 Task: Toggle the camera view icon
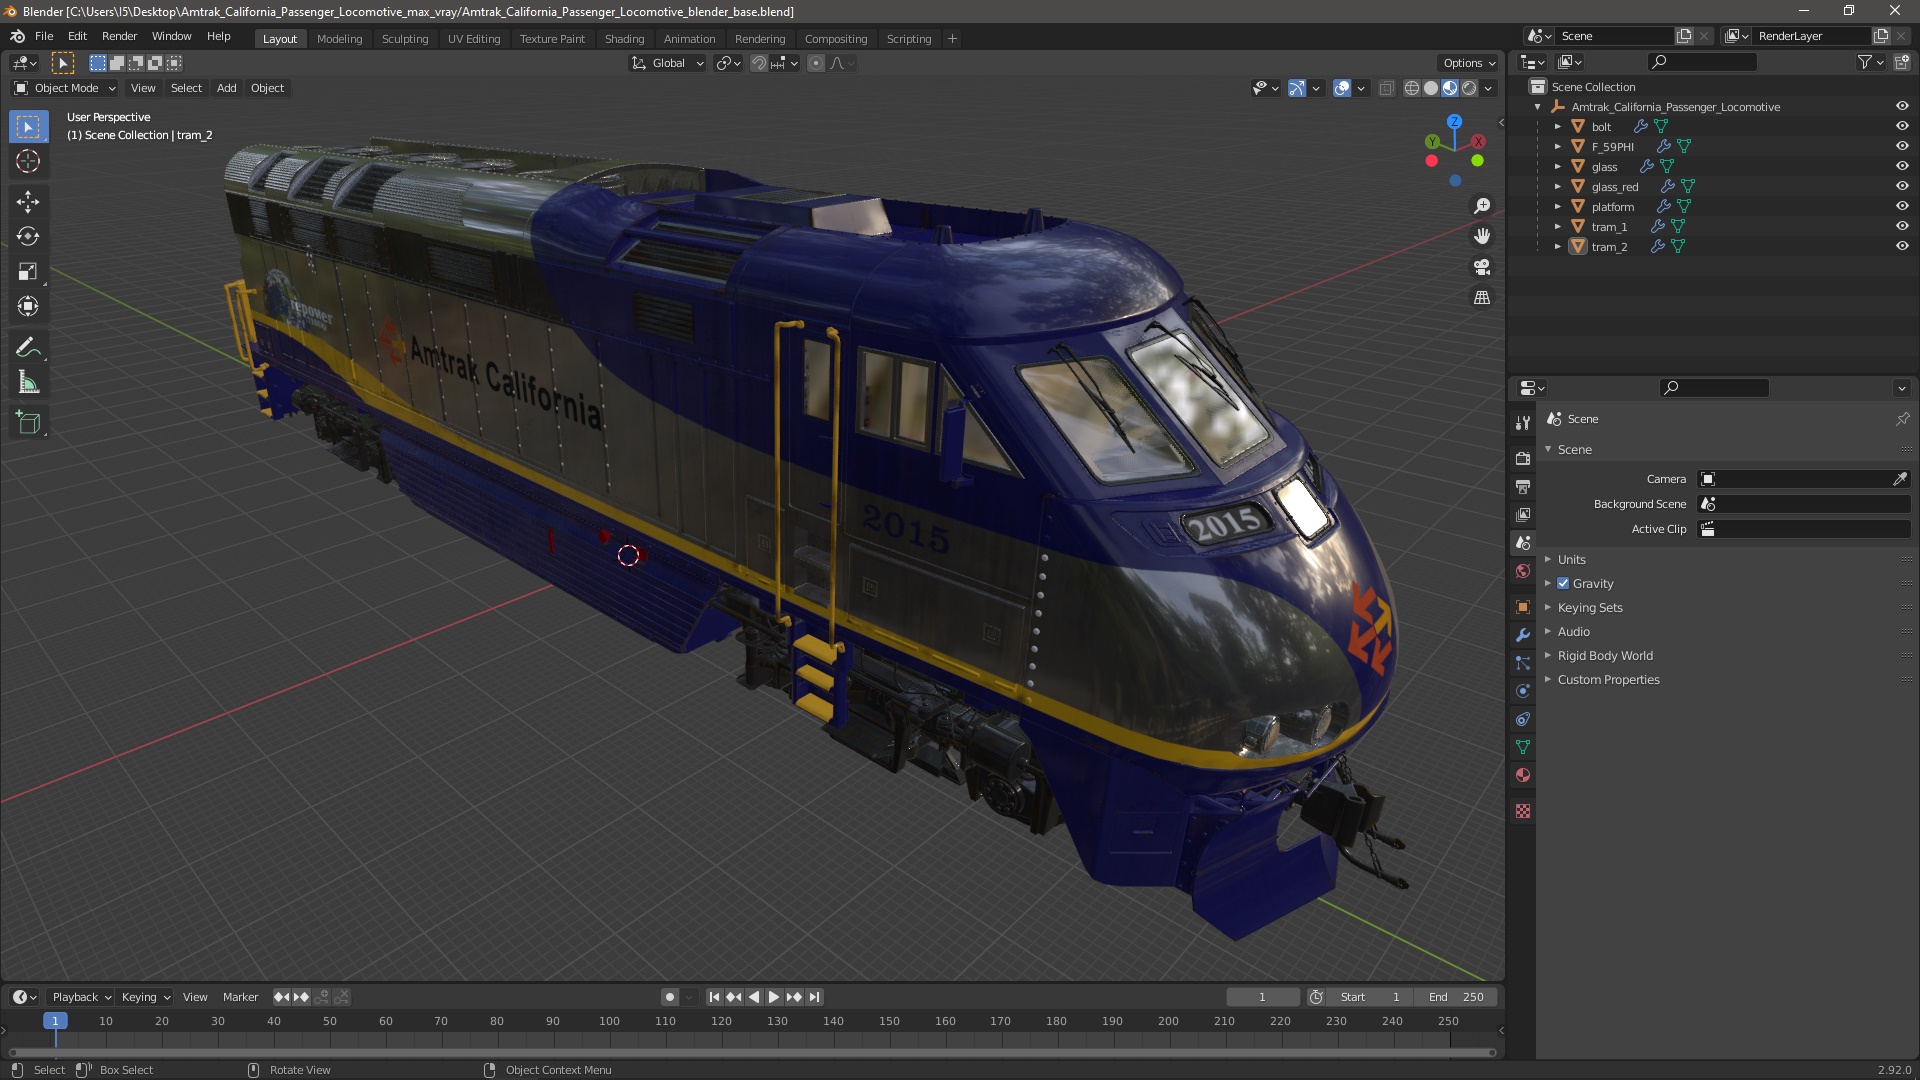click(x=1482, y=267)
